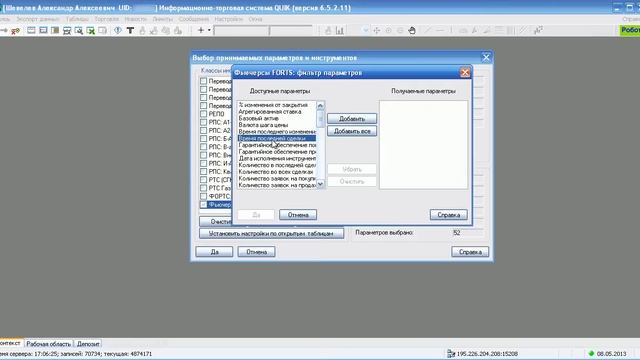Click Установить настройки по открытым таблицам button

point(271,233)
